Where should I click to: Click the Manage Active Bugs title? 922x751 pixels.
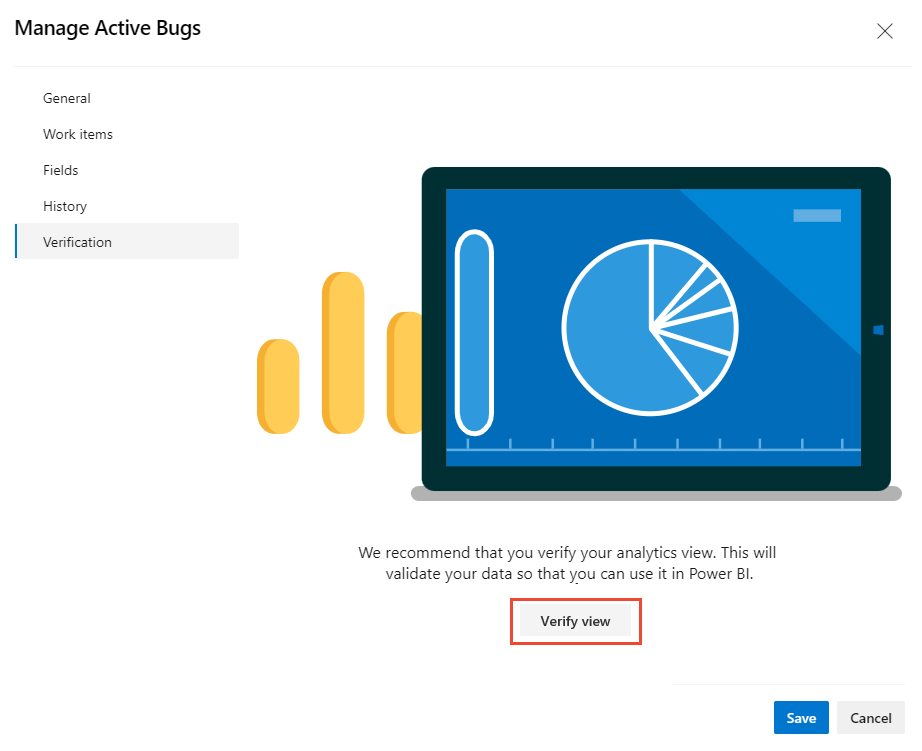(108, 28)
